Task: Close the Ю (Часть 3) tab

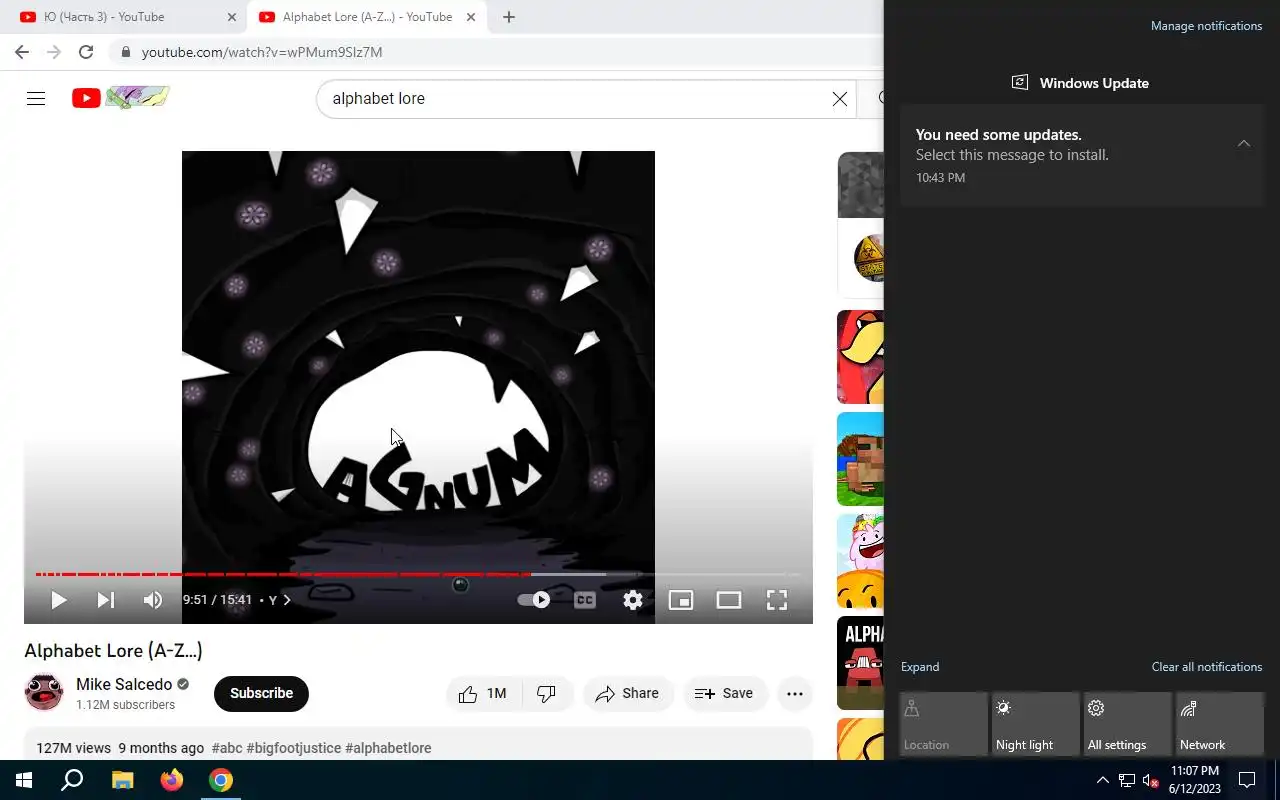Action: [232, 17]
